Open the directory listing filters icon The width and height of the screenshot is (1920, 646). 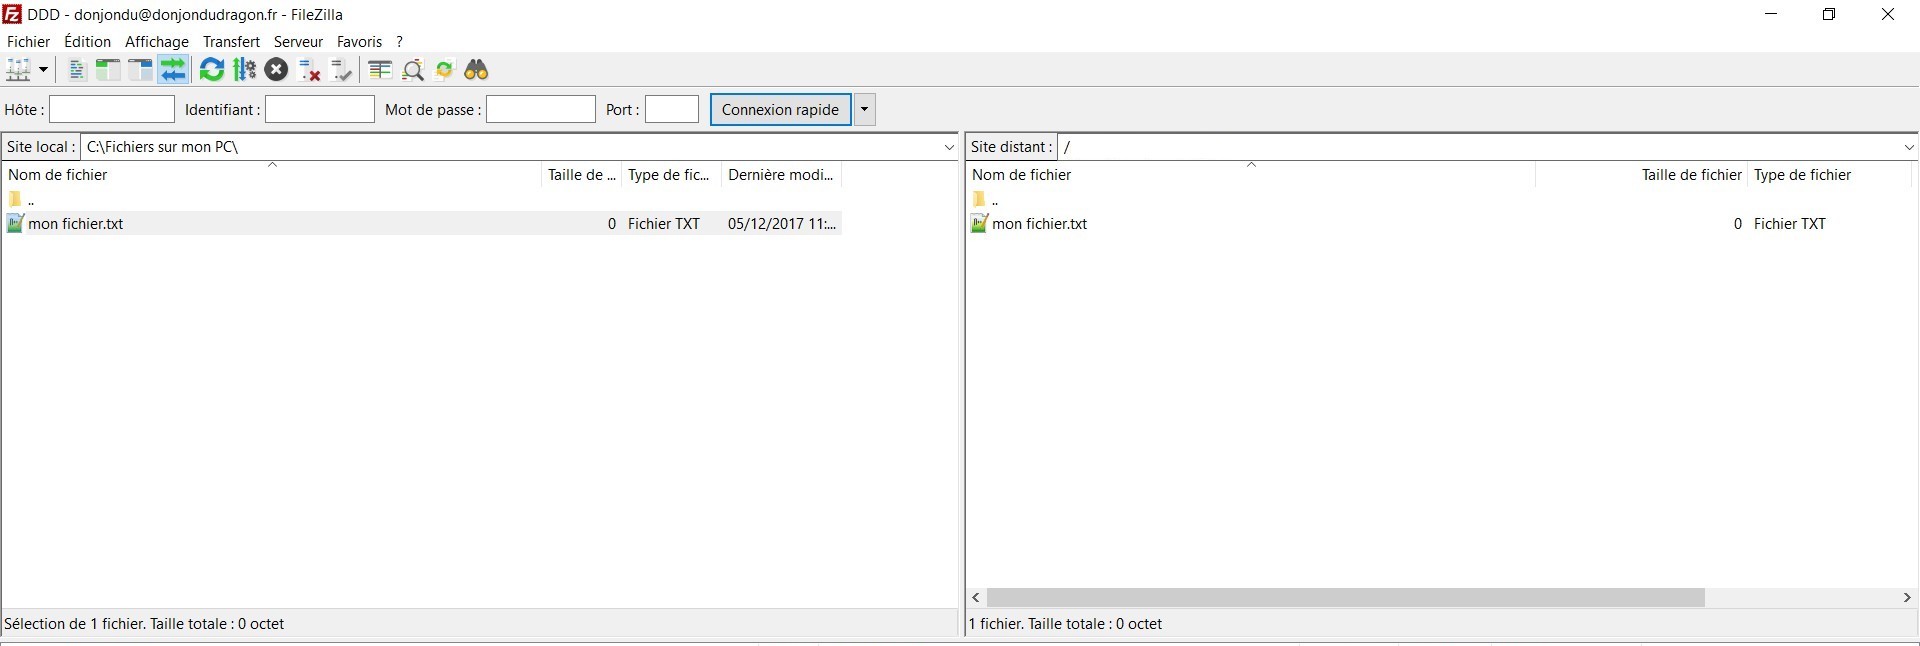pos(380,70)
